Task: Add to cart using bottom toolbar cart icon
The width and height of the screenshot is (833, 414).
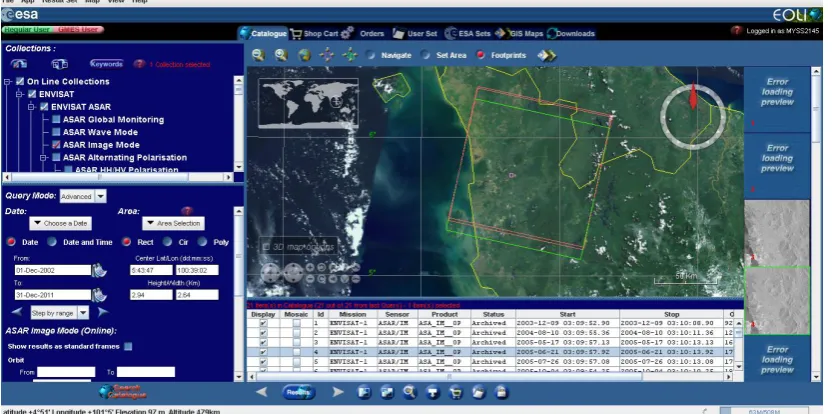Action: [x=456, y=393]
